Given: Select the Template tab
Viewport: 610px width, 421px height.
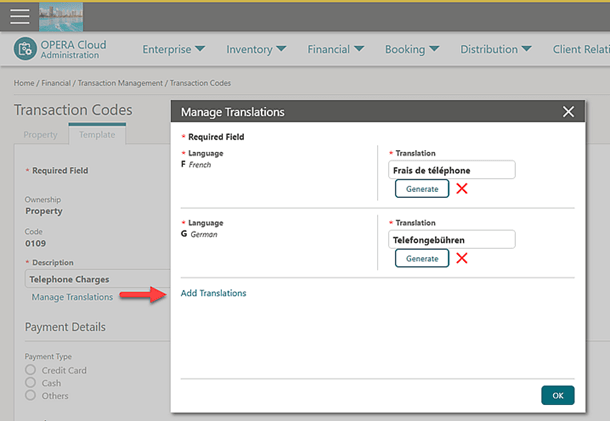Looking at the screenshot, I should (97, 134).
